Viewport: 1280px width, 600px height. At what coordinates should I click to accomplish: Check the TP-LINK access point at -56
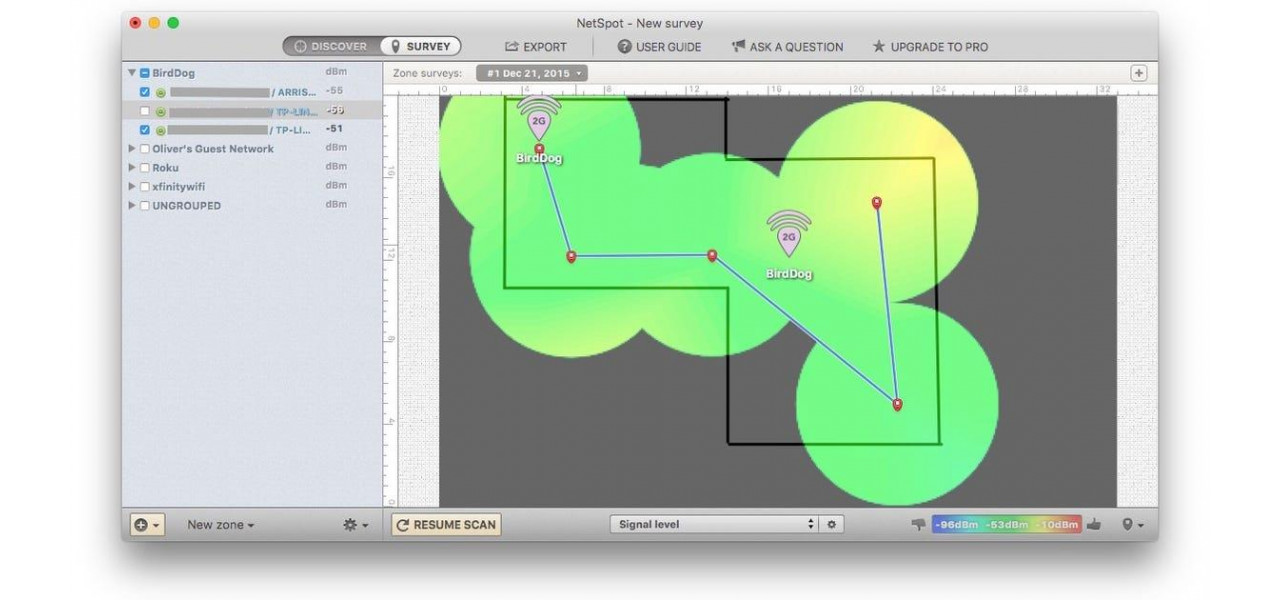(x=145, y=111)
